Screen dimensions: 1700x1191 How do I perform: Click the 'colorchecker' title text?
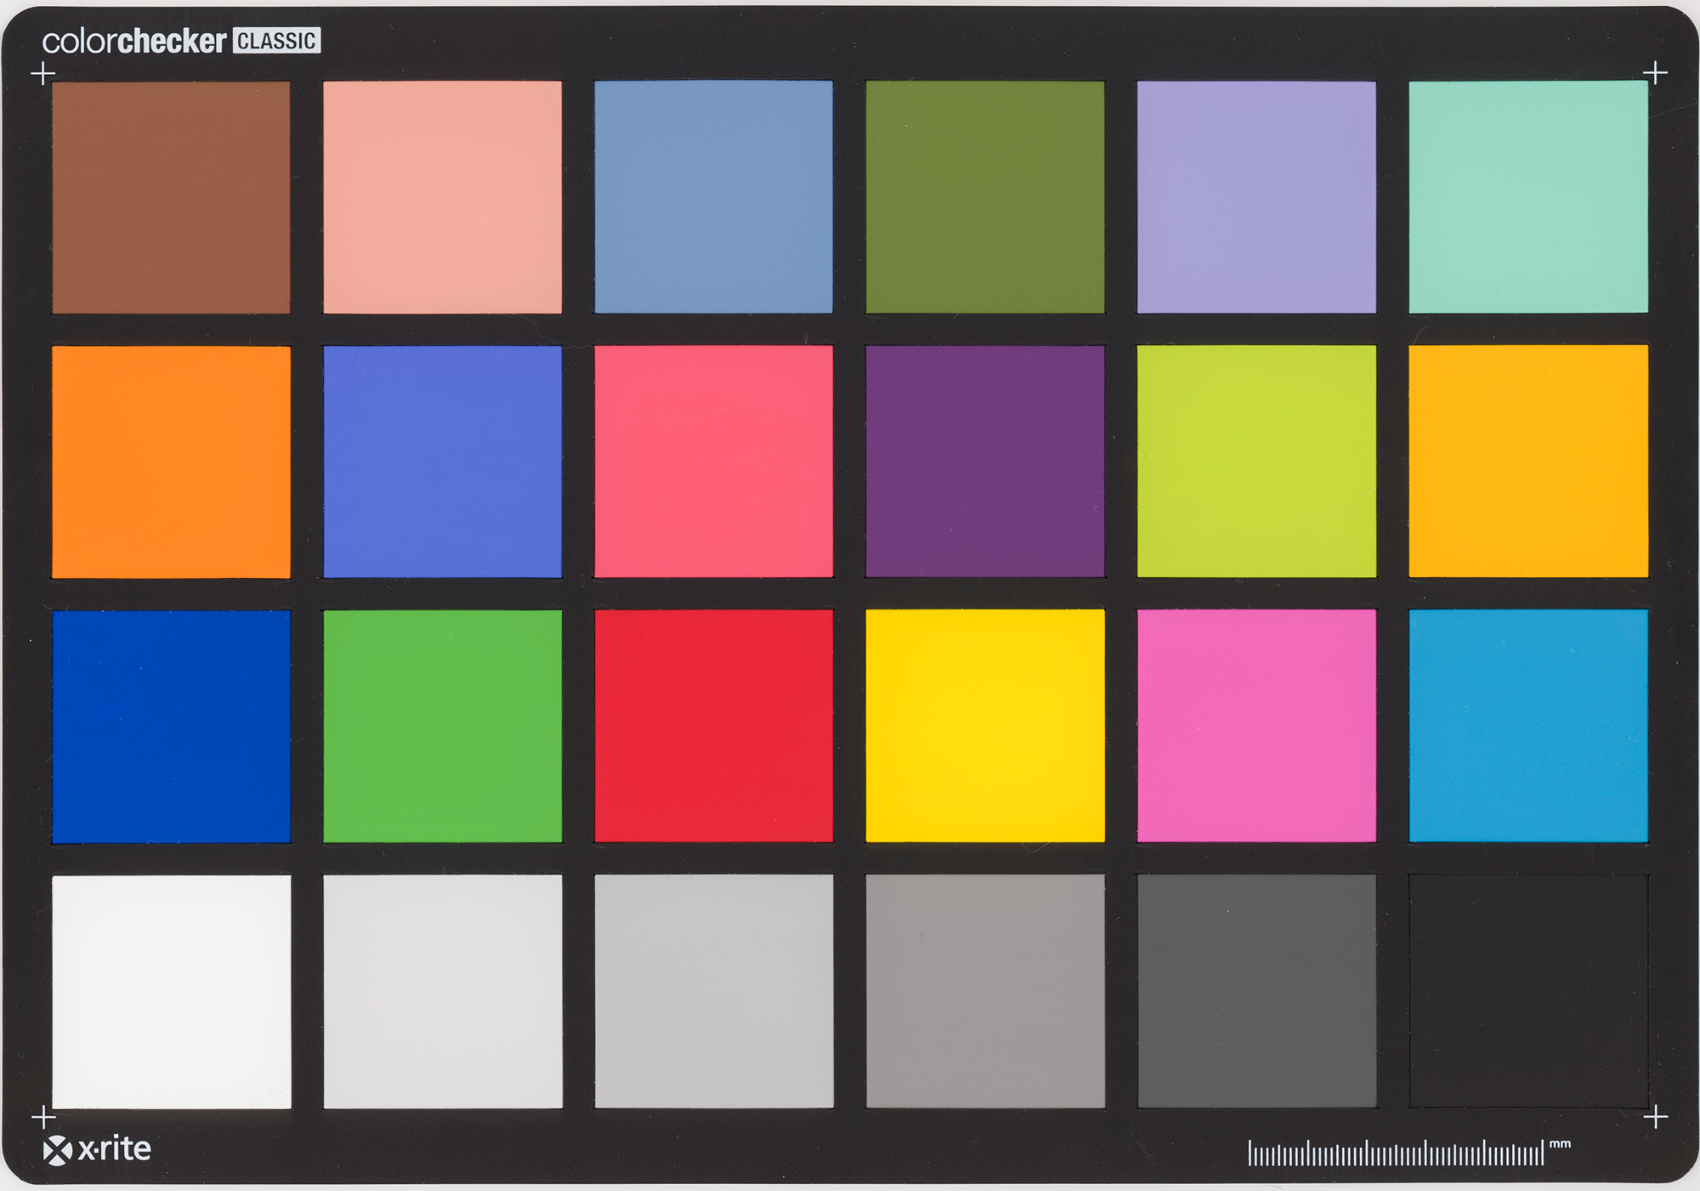tap(134, 41)
